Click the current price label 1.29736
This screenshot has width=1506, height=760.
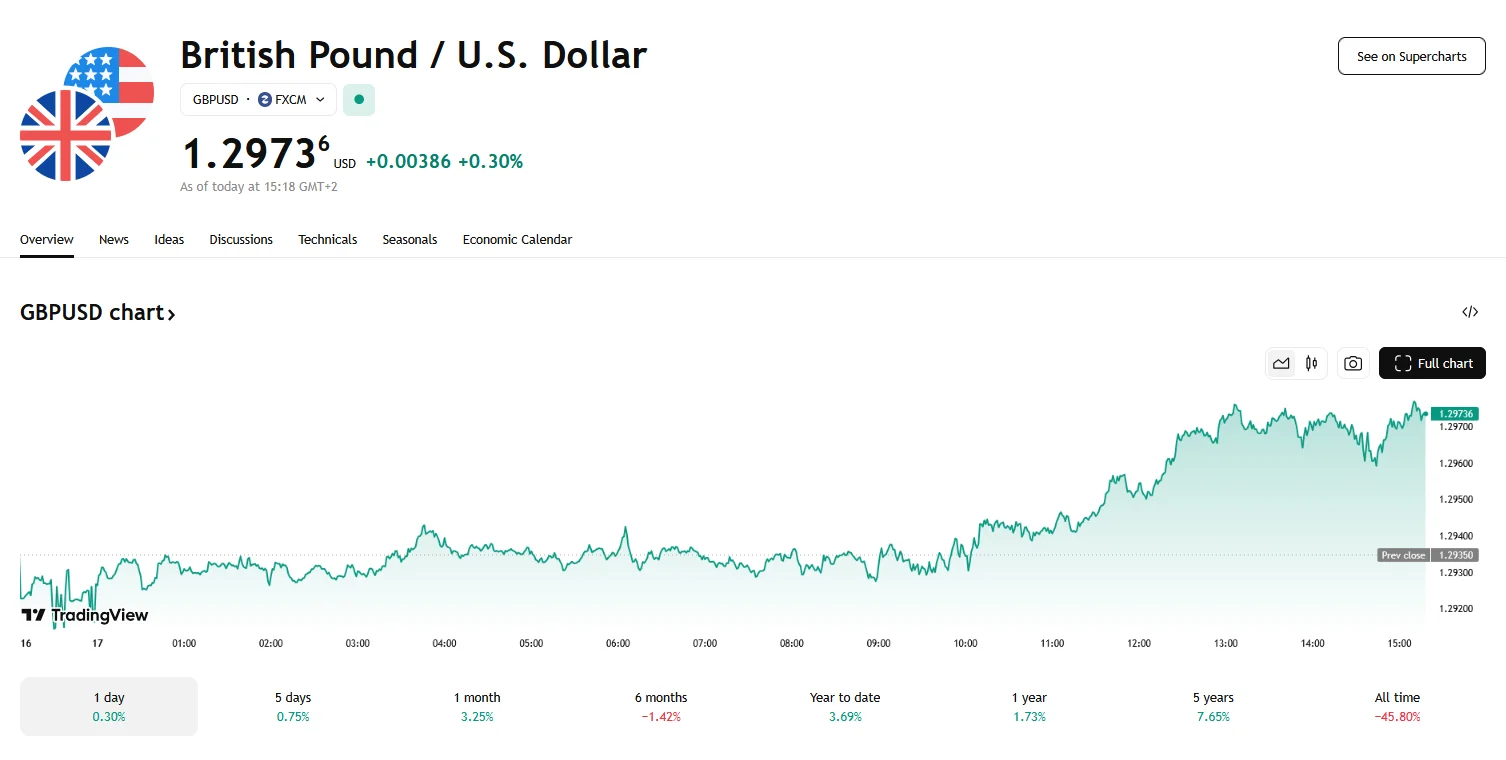coord(1454,414)
